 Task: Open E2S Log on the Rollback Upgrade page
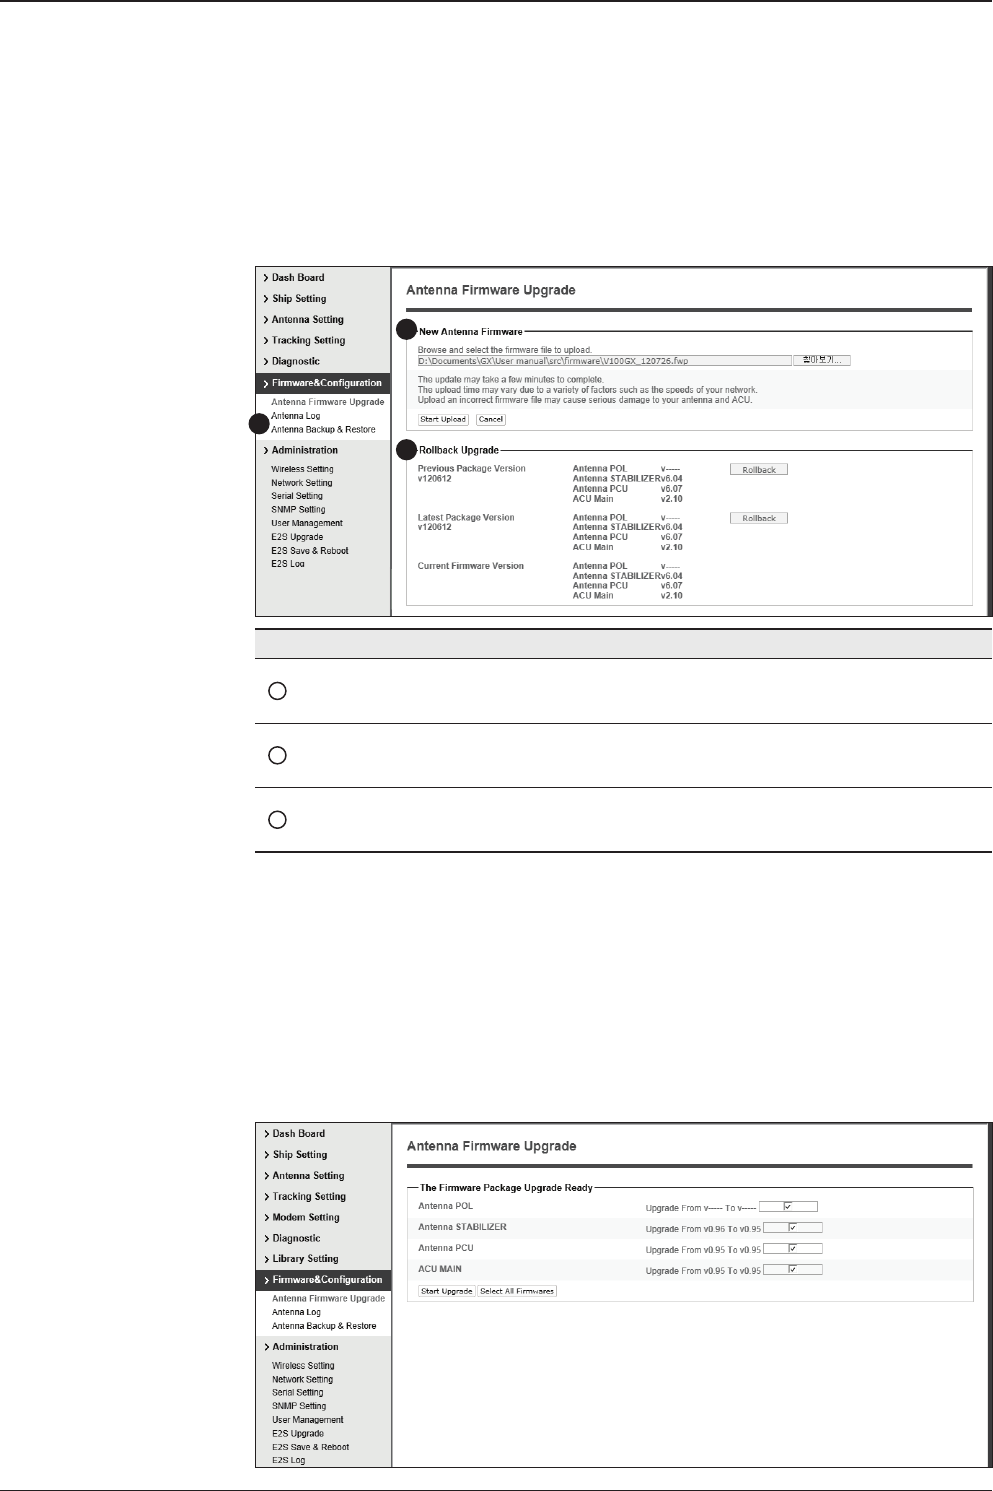(288, 564)
